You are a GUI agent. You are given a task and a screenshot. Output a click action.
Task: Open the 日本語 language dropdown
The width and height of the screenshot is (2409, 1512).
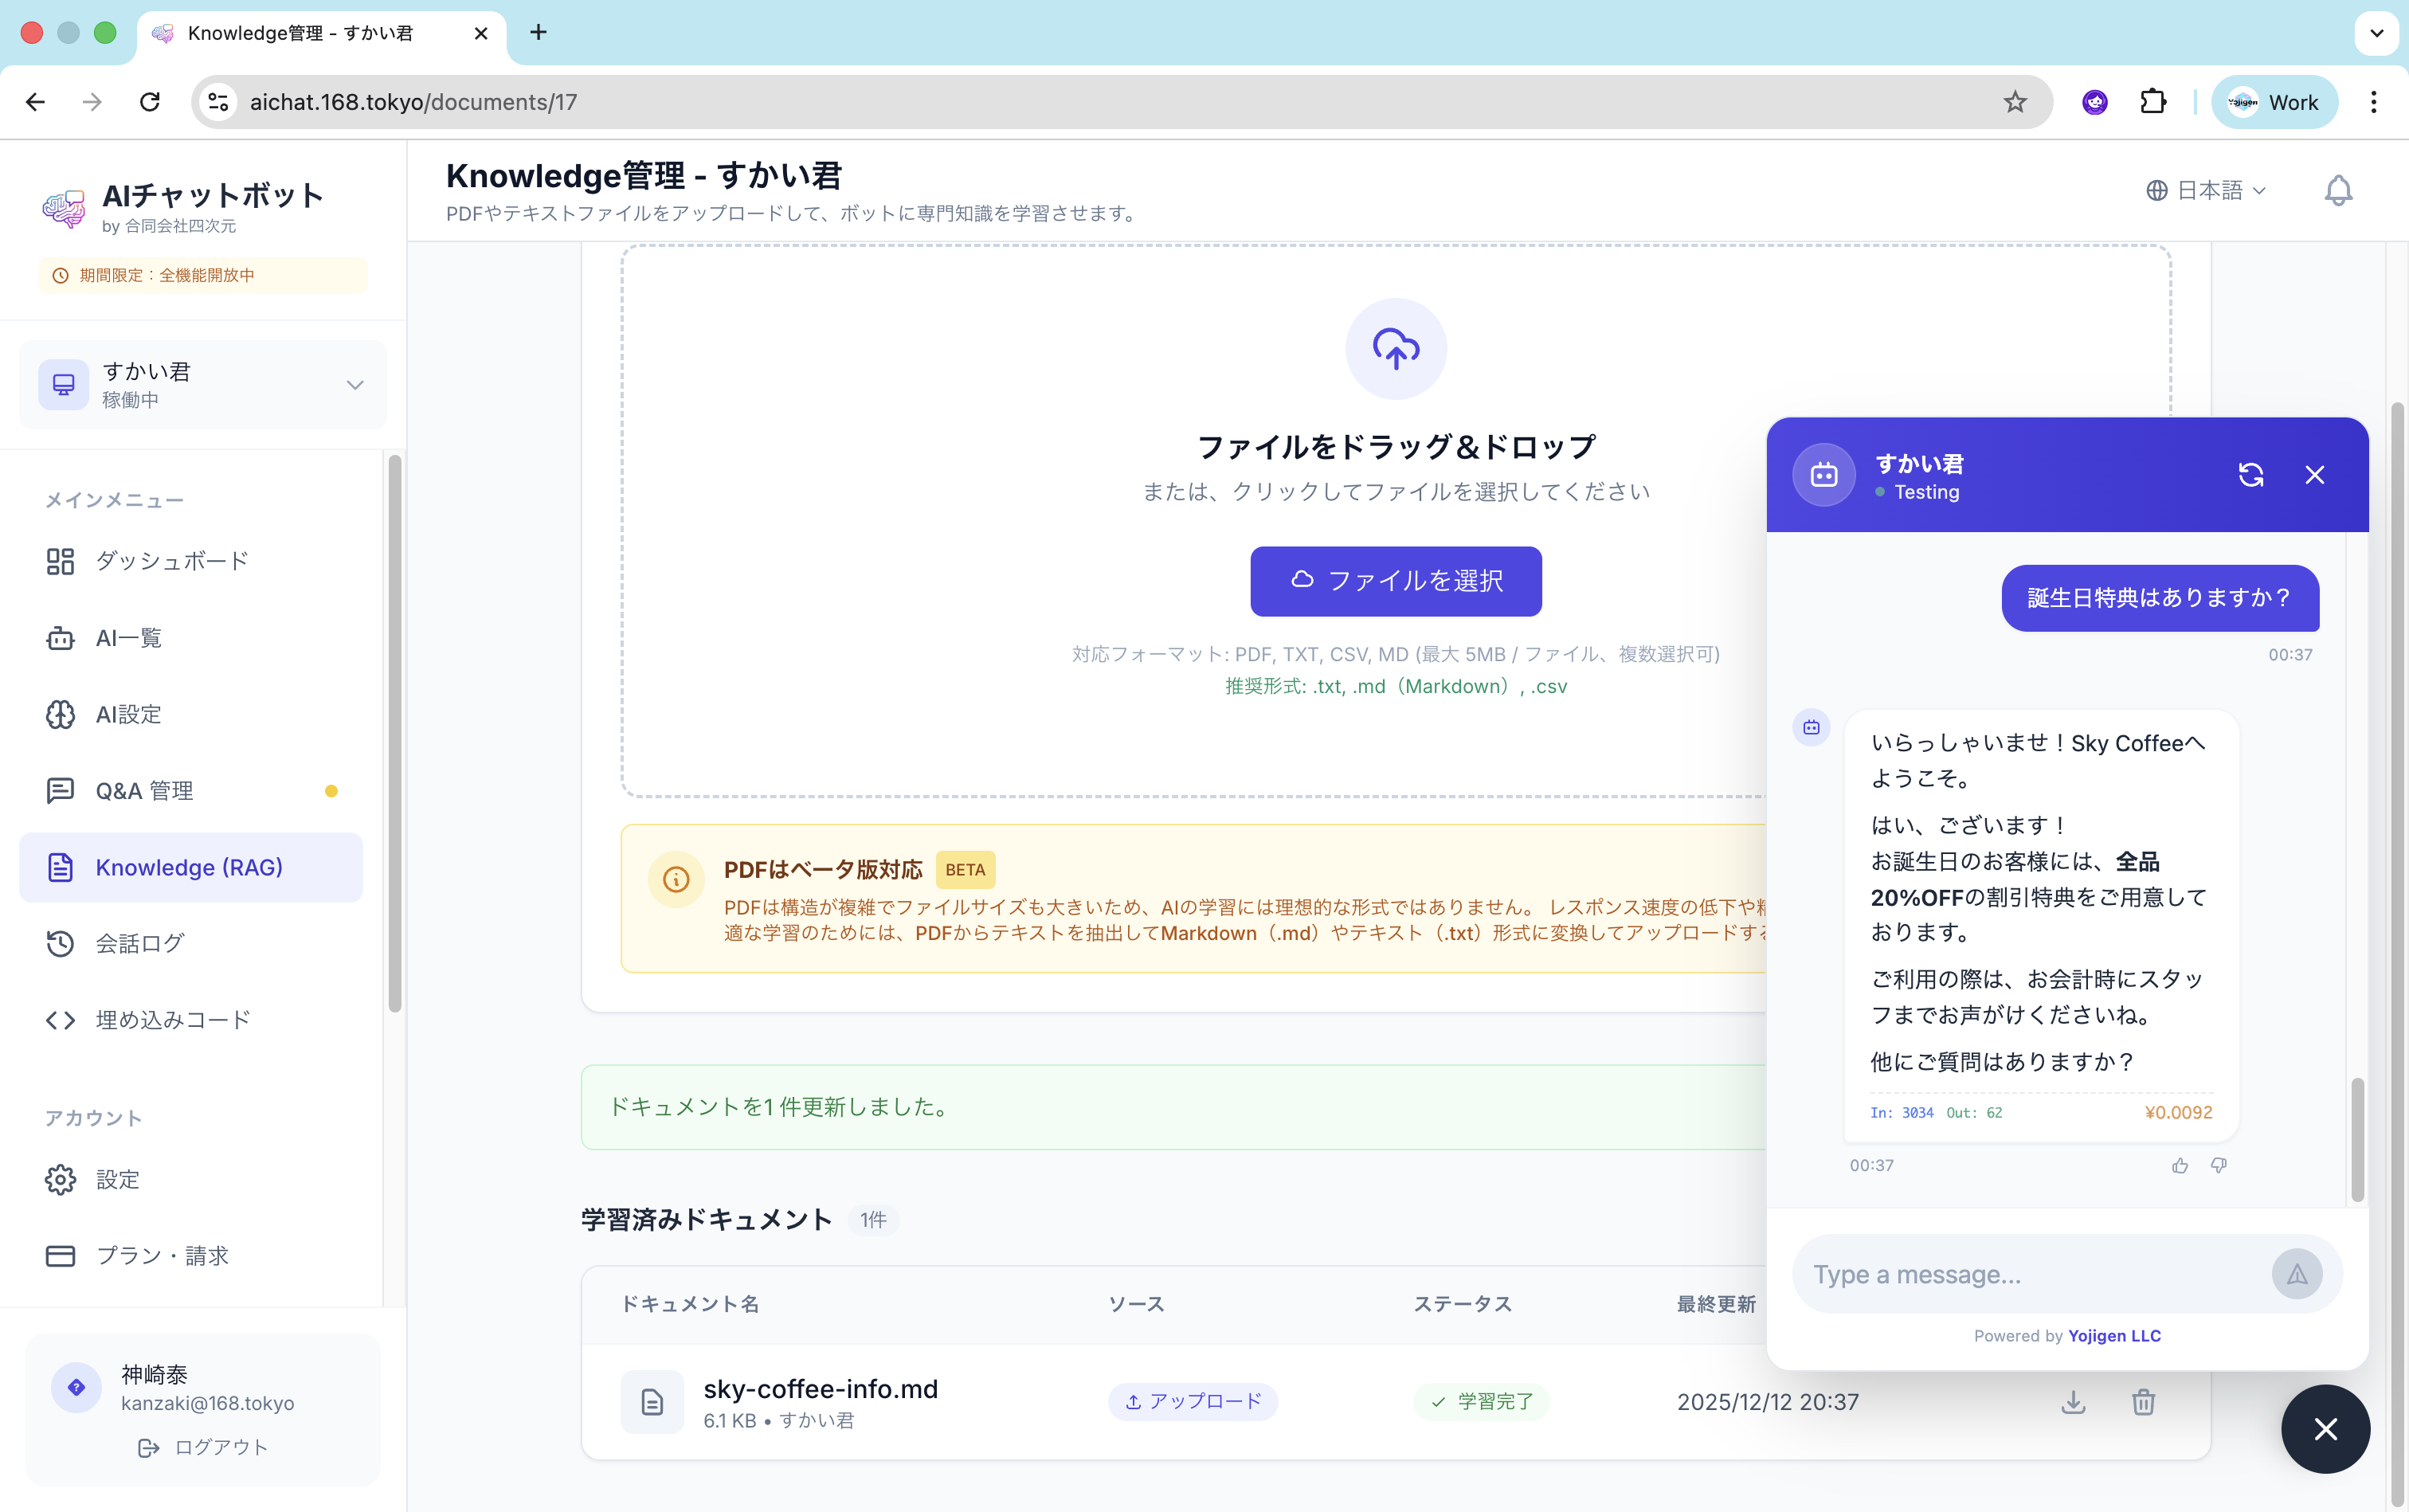click(x=2206, y=190)
